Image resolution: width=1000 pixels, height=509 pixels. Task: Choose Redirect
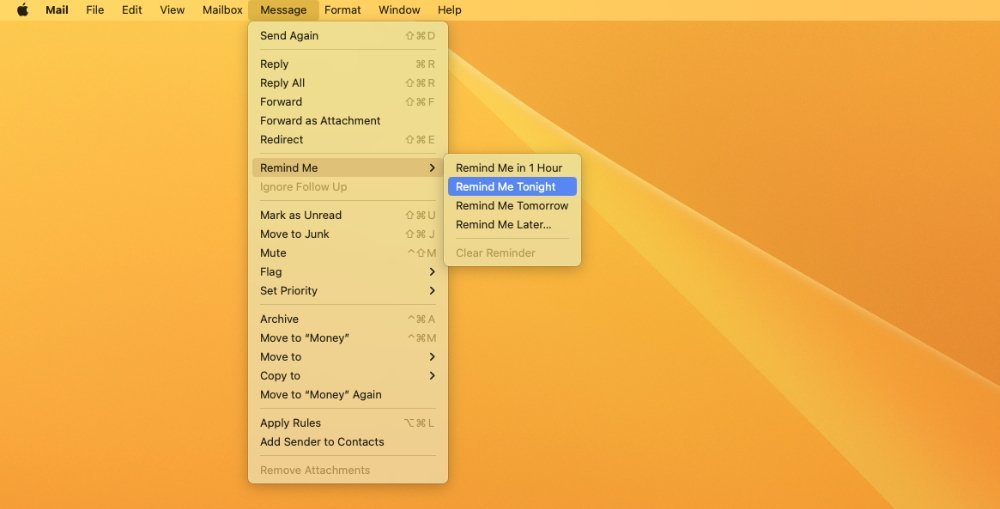(x=348, y=140)
